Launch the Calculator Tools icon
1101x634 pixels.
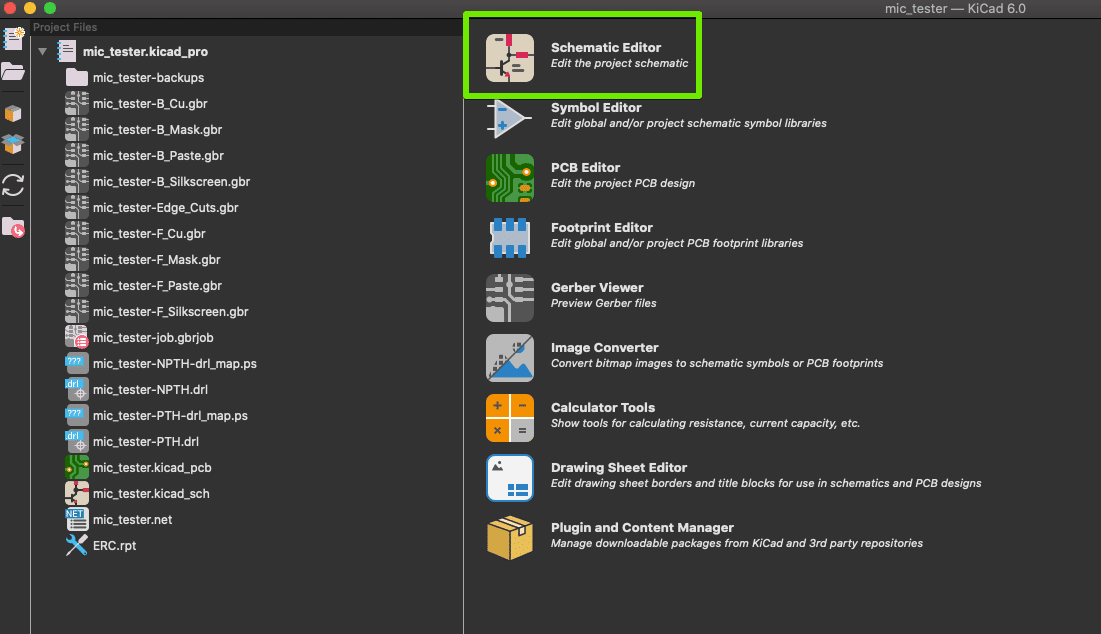[x=510, y=418]
